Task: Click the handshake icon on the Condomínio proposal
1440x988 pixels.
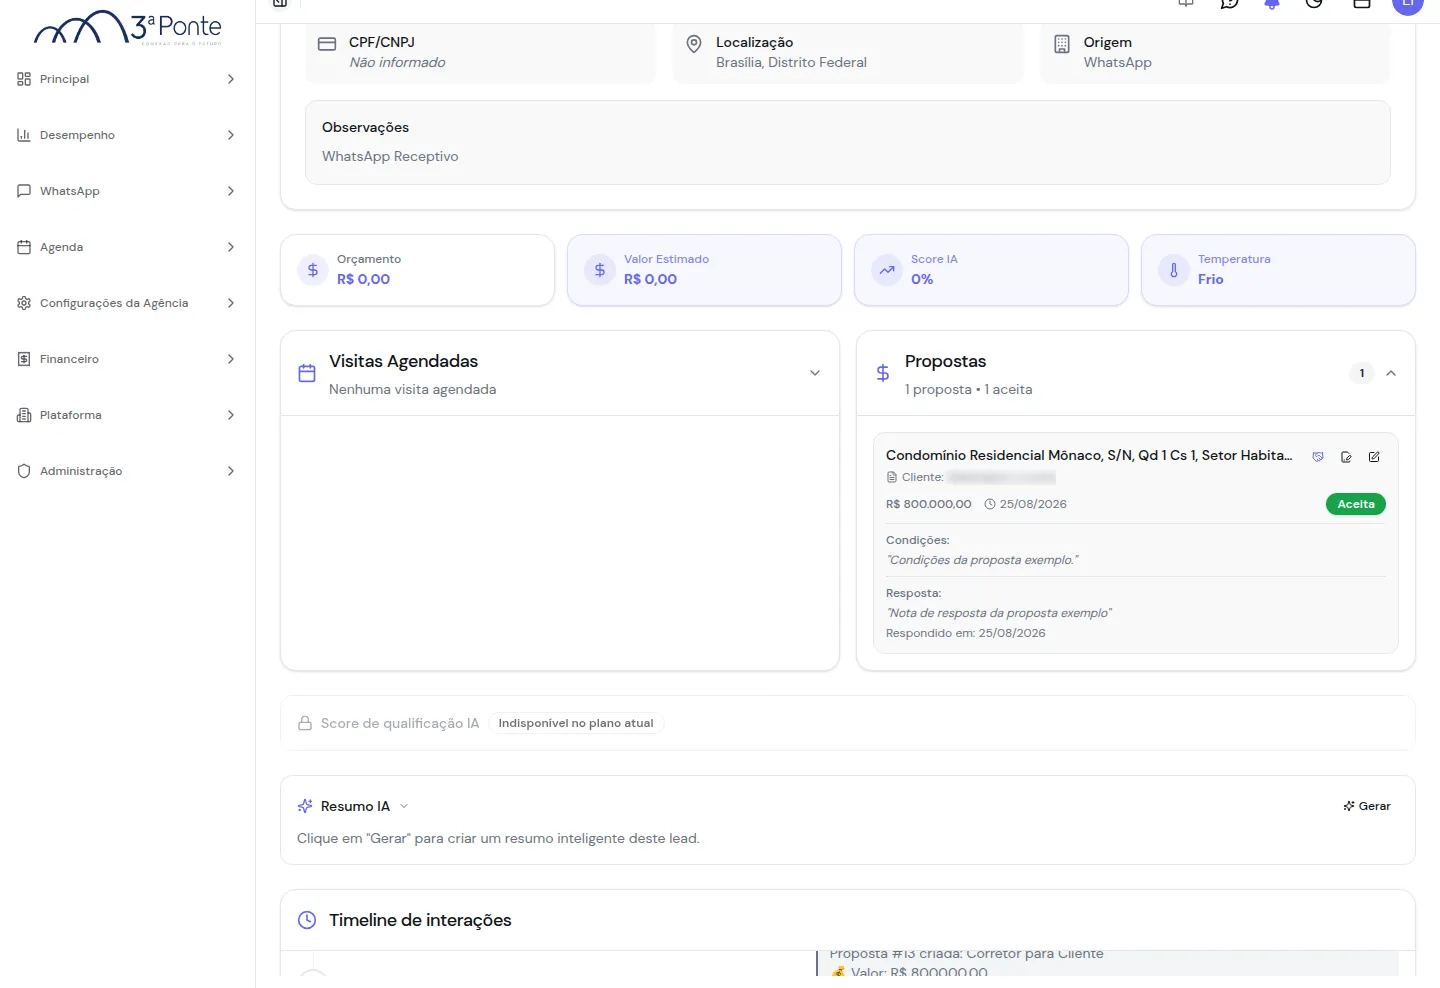Action: point(1318,456)
